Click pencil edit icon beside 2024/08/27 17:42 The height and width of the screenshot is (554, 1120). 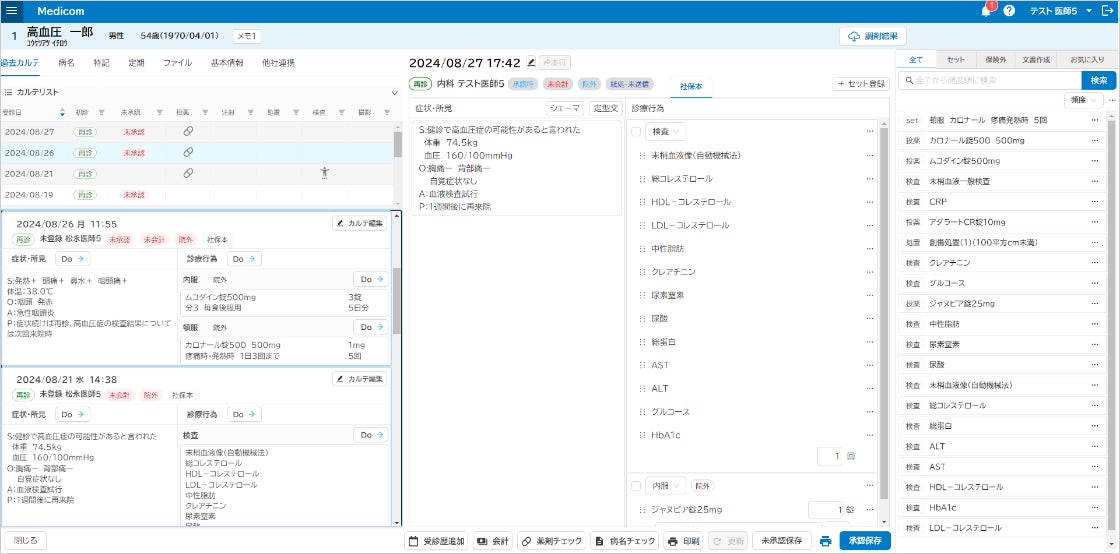point(531,62)
